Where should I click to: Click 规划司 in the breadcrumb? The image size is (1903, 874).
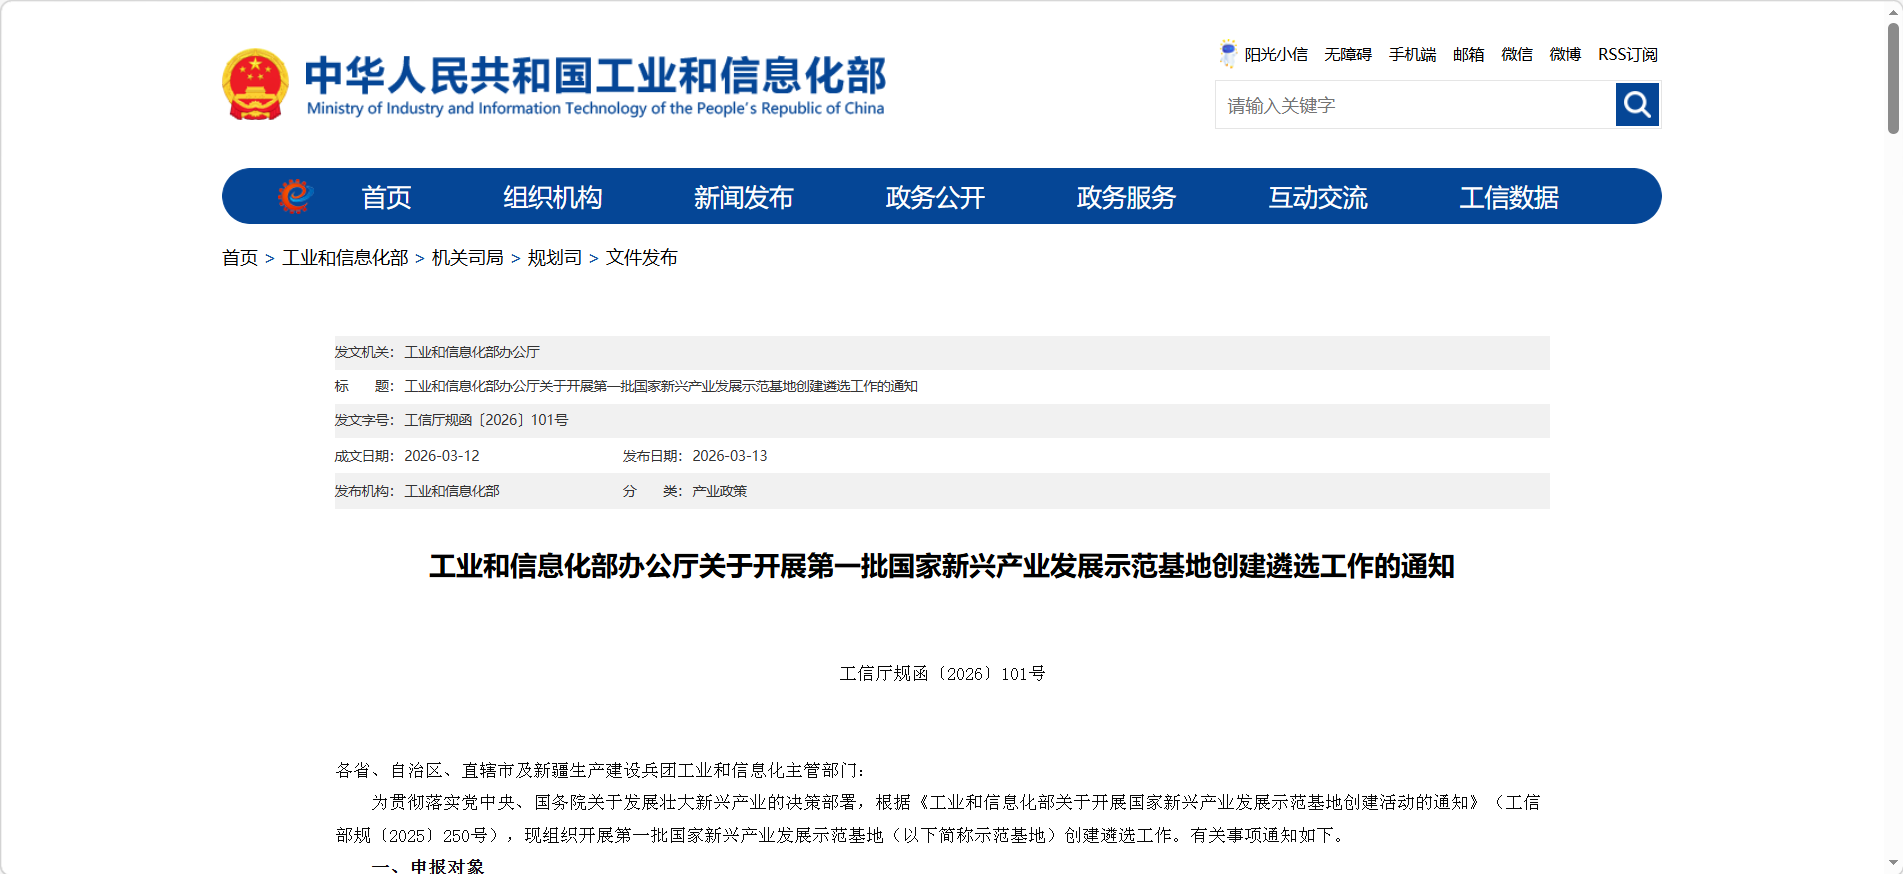[x=554, y=258]
